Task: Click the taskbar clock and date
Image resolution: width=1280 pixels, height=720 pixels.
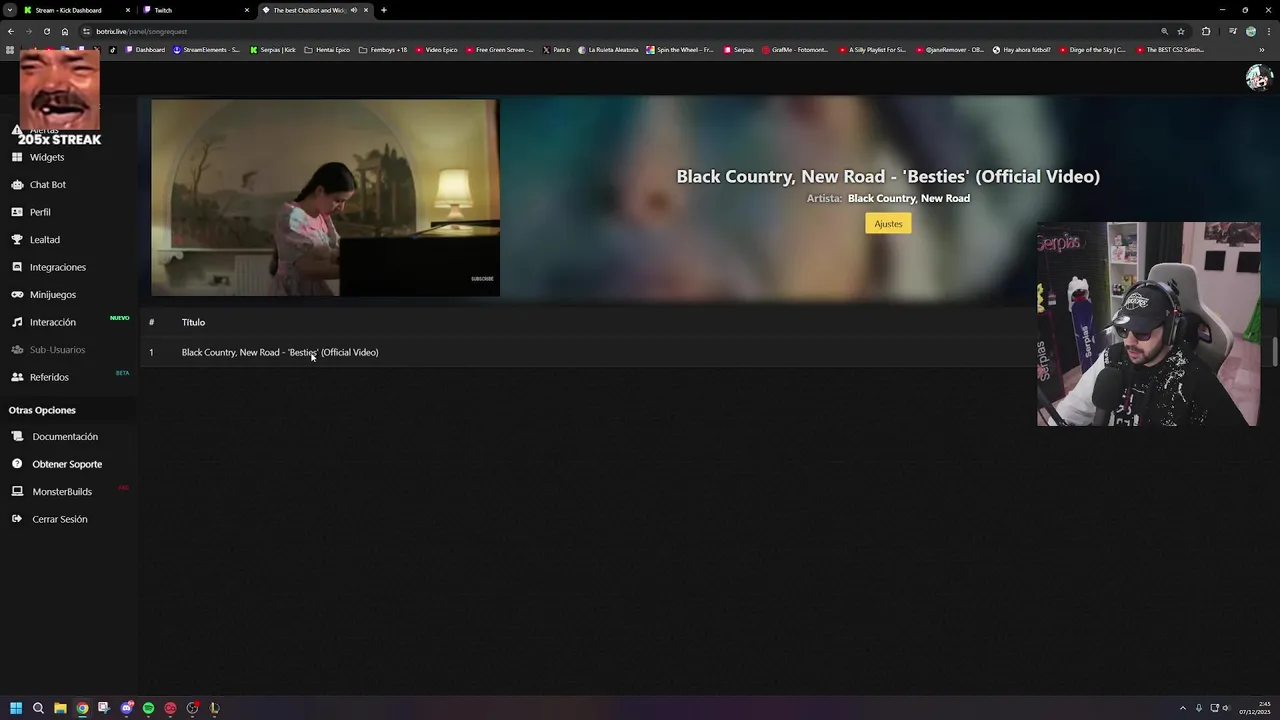Action: [1255, 708]
